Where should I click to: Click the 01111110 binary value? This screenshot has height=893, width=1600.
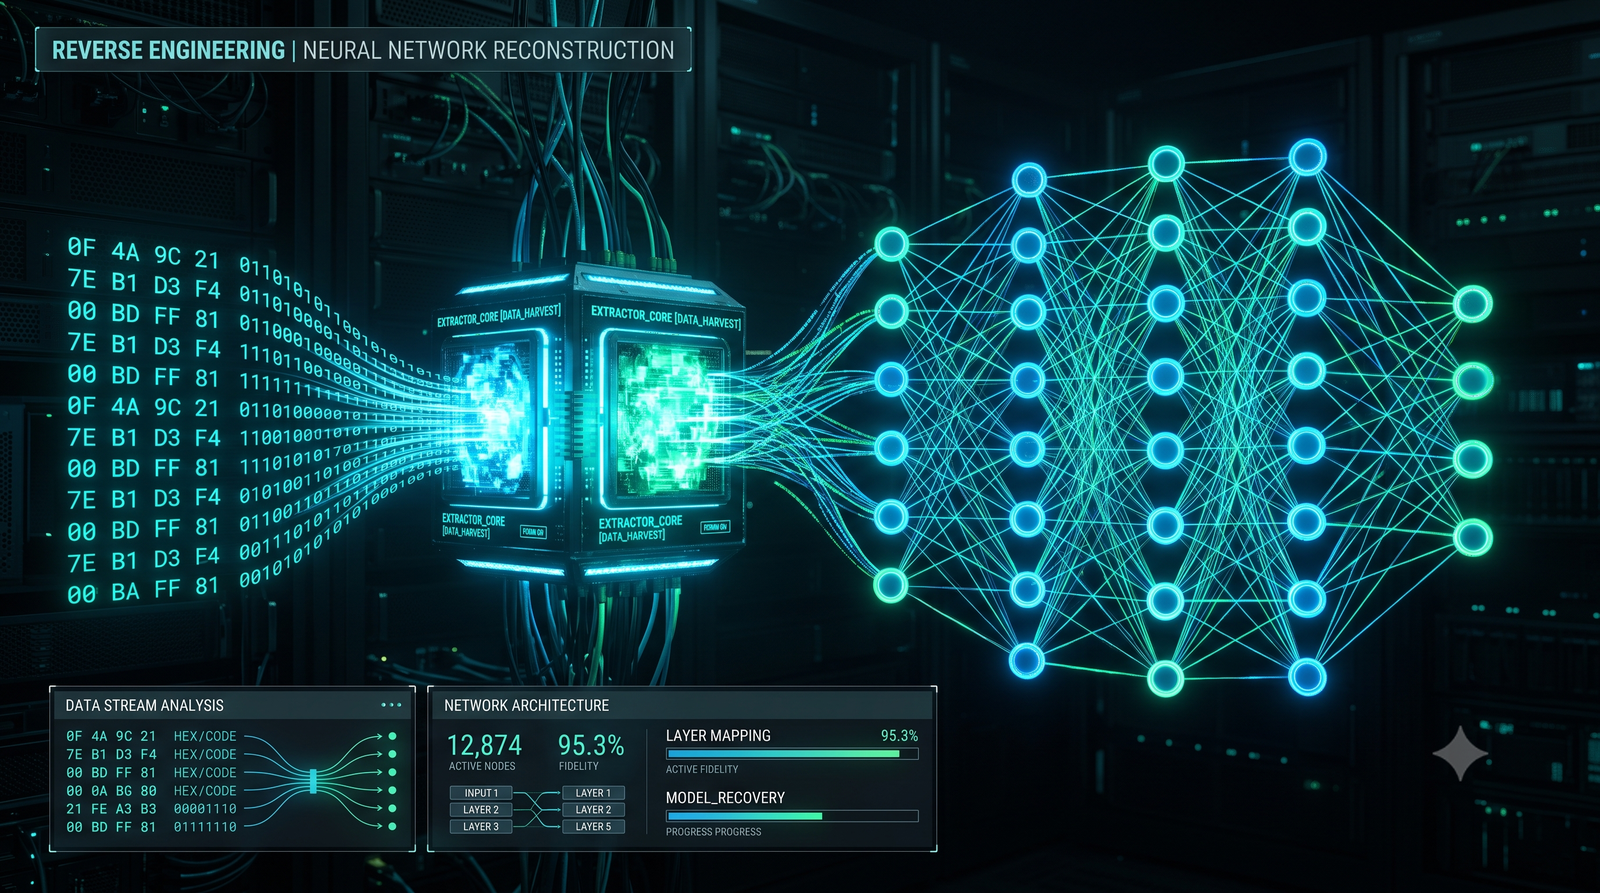pos(205,827)
